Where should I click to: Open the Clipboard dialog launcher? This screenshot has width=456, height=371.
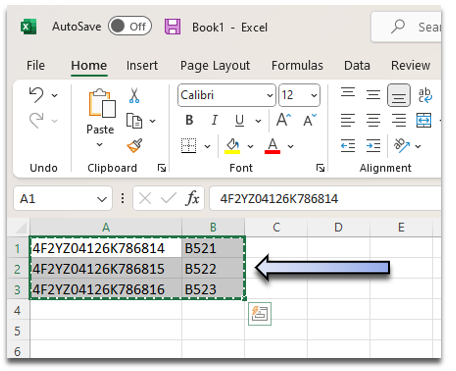[162, 168]
